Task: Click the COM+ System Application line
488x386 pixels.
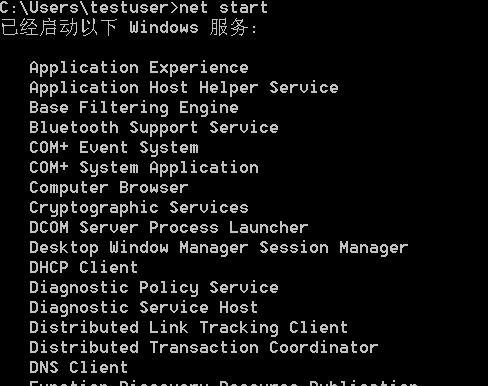Action: coord(144,168)
